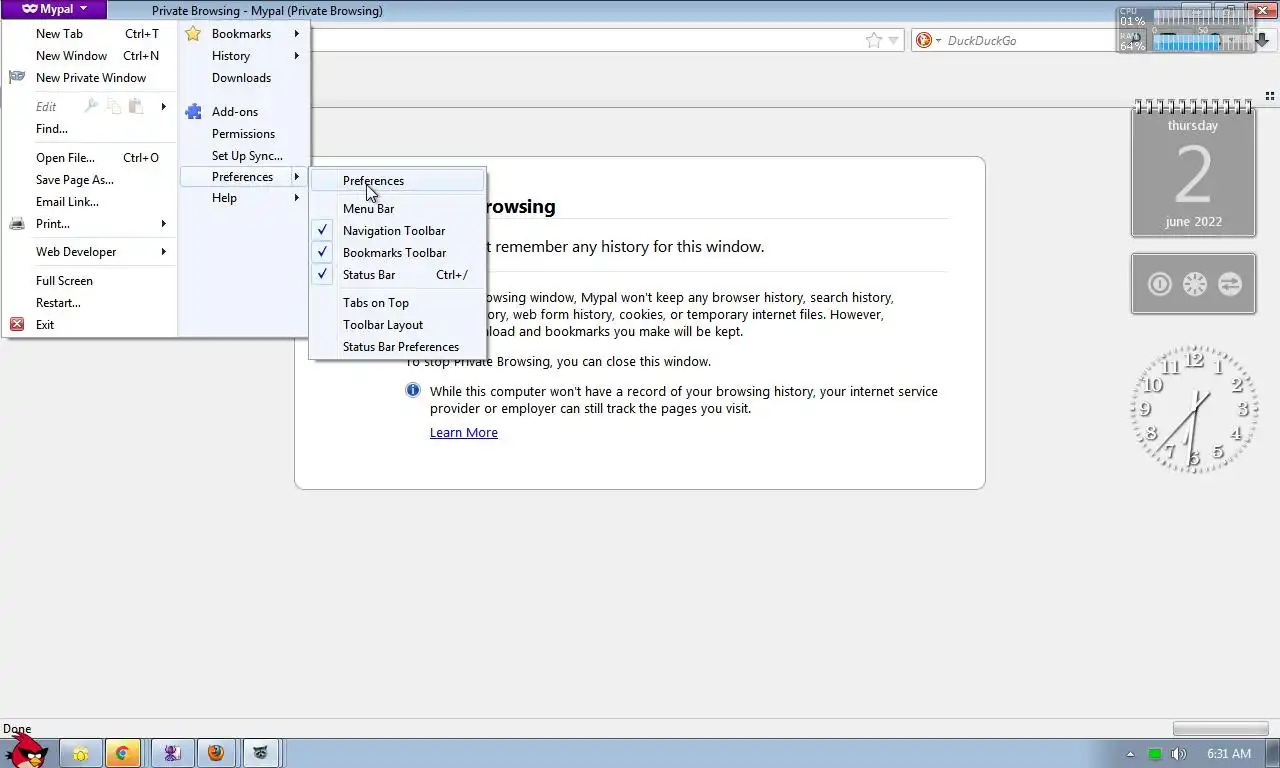Click the analog clock gadget

pyautogui.click(x=1193, y=408)
